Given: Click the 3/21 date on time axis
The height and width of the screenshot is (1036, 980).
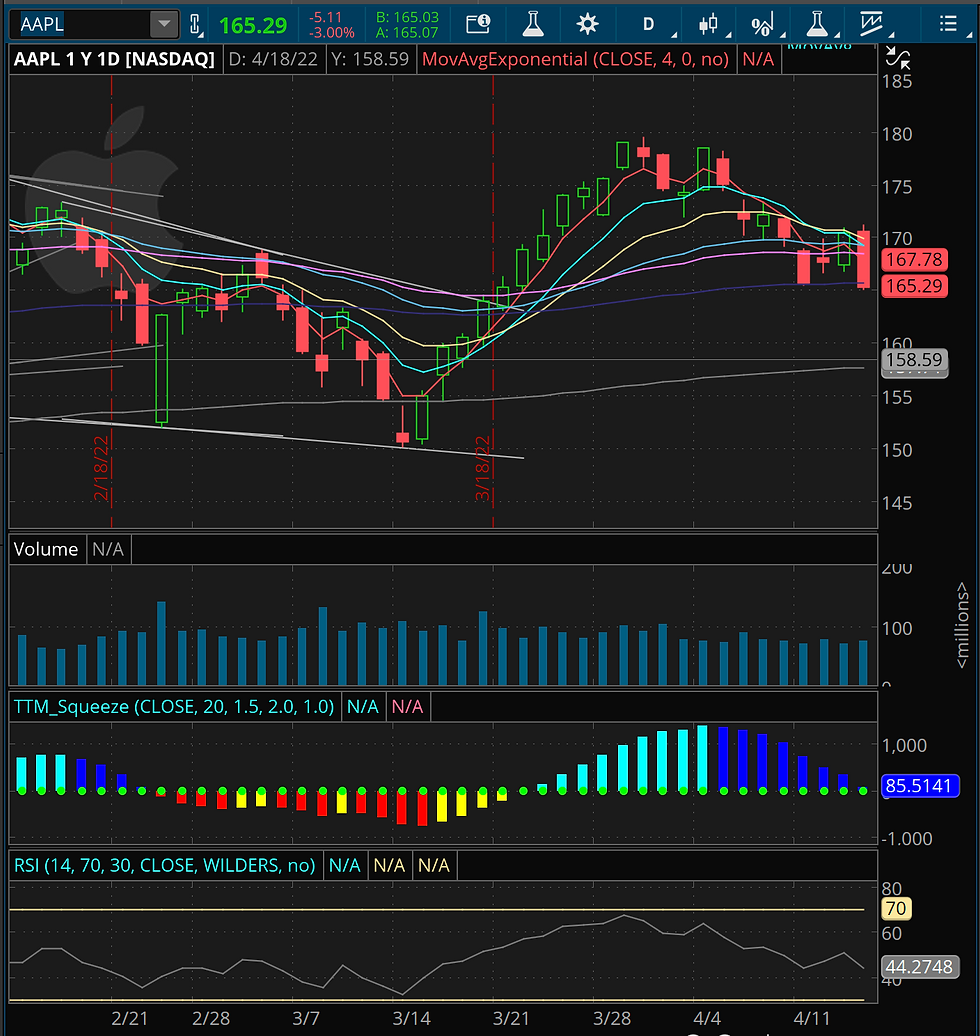Looking at the screenshot, I should [x=511, y=1018].
